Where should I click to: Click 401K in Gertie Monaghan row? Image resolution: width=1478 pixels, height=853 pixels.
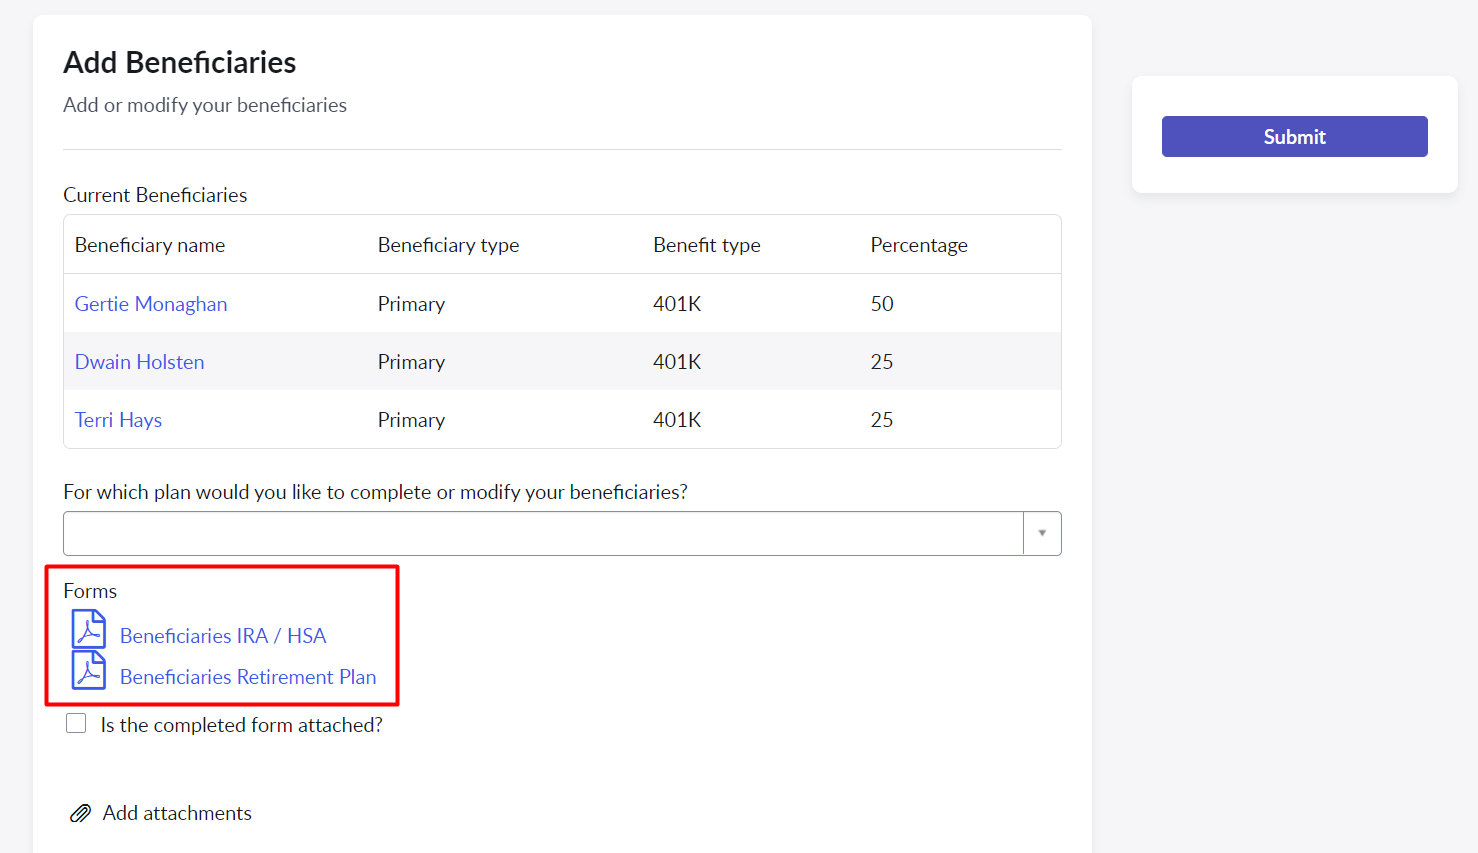677,304
